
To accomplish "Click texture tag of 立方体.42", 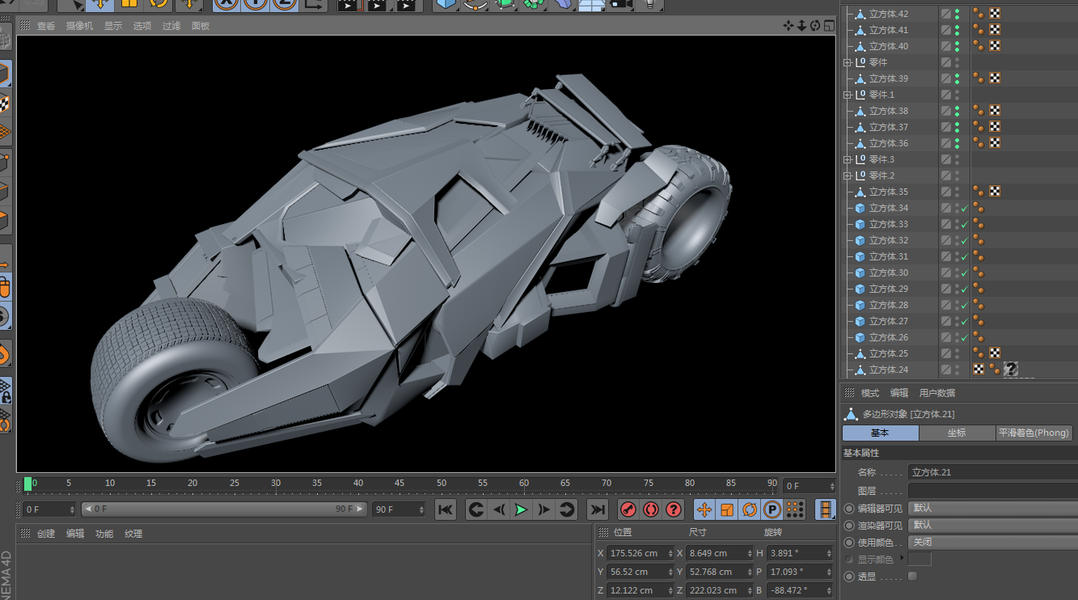I will tap(995, 13).
